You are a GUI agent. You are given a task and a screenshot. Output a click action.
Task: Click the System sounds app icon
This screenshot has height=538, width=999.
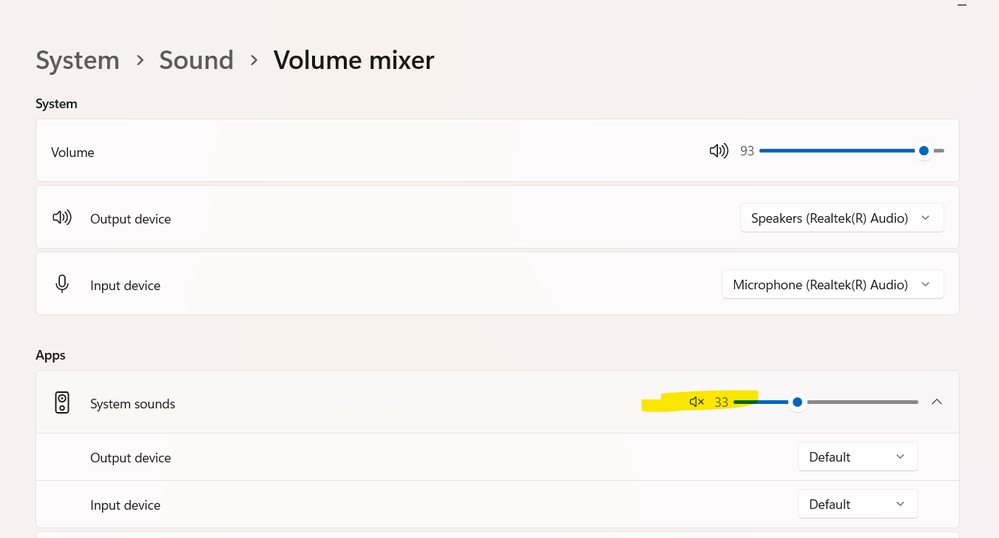[62, 403]
